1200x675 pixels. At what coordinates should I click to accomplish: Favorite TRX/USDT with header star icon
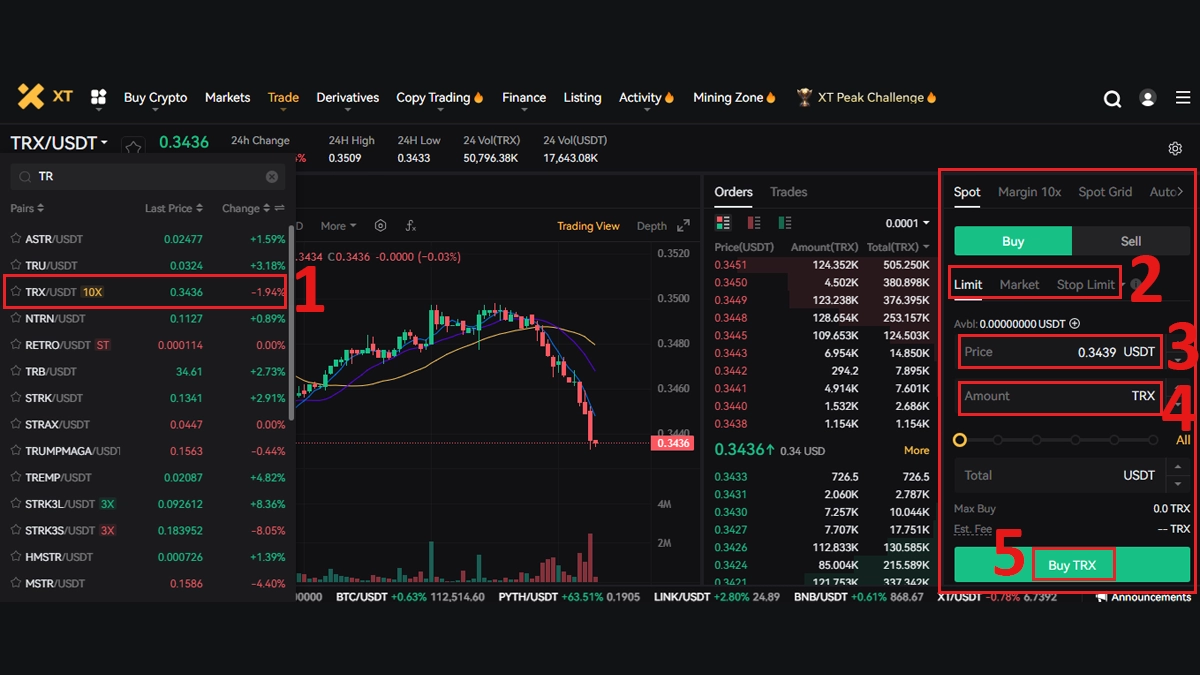pos(134,147)
